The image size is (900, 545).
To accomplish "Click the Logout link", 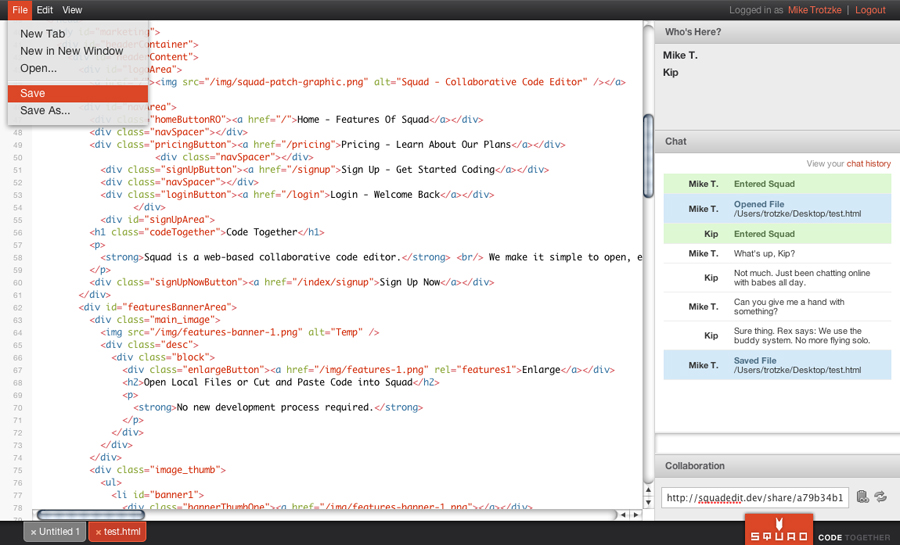I will pyautogui.click(x=870, y=10).
